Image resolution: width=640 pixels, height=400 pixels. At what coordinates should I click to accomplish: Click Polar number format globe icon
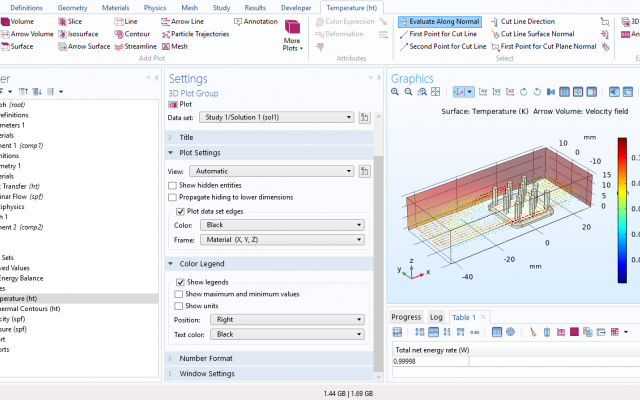pos(510,332)
